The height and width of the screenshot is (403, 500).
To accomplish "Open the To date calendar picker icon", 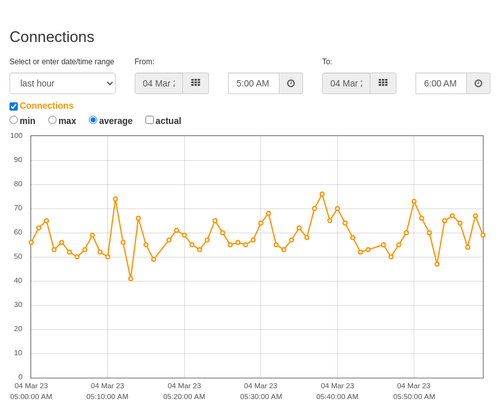I will [383, 83].
